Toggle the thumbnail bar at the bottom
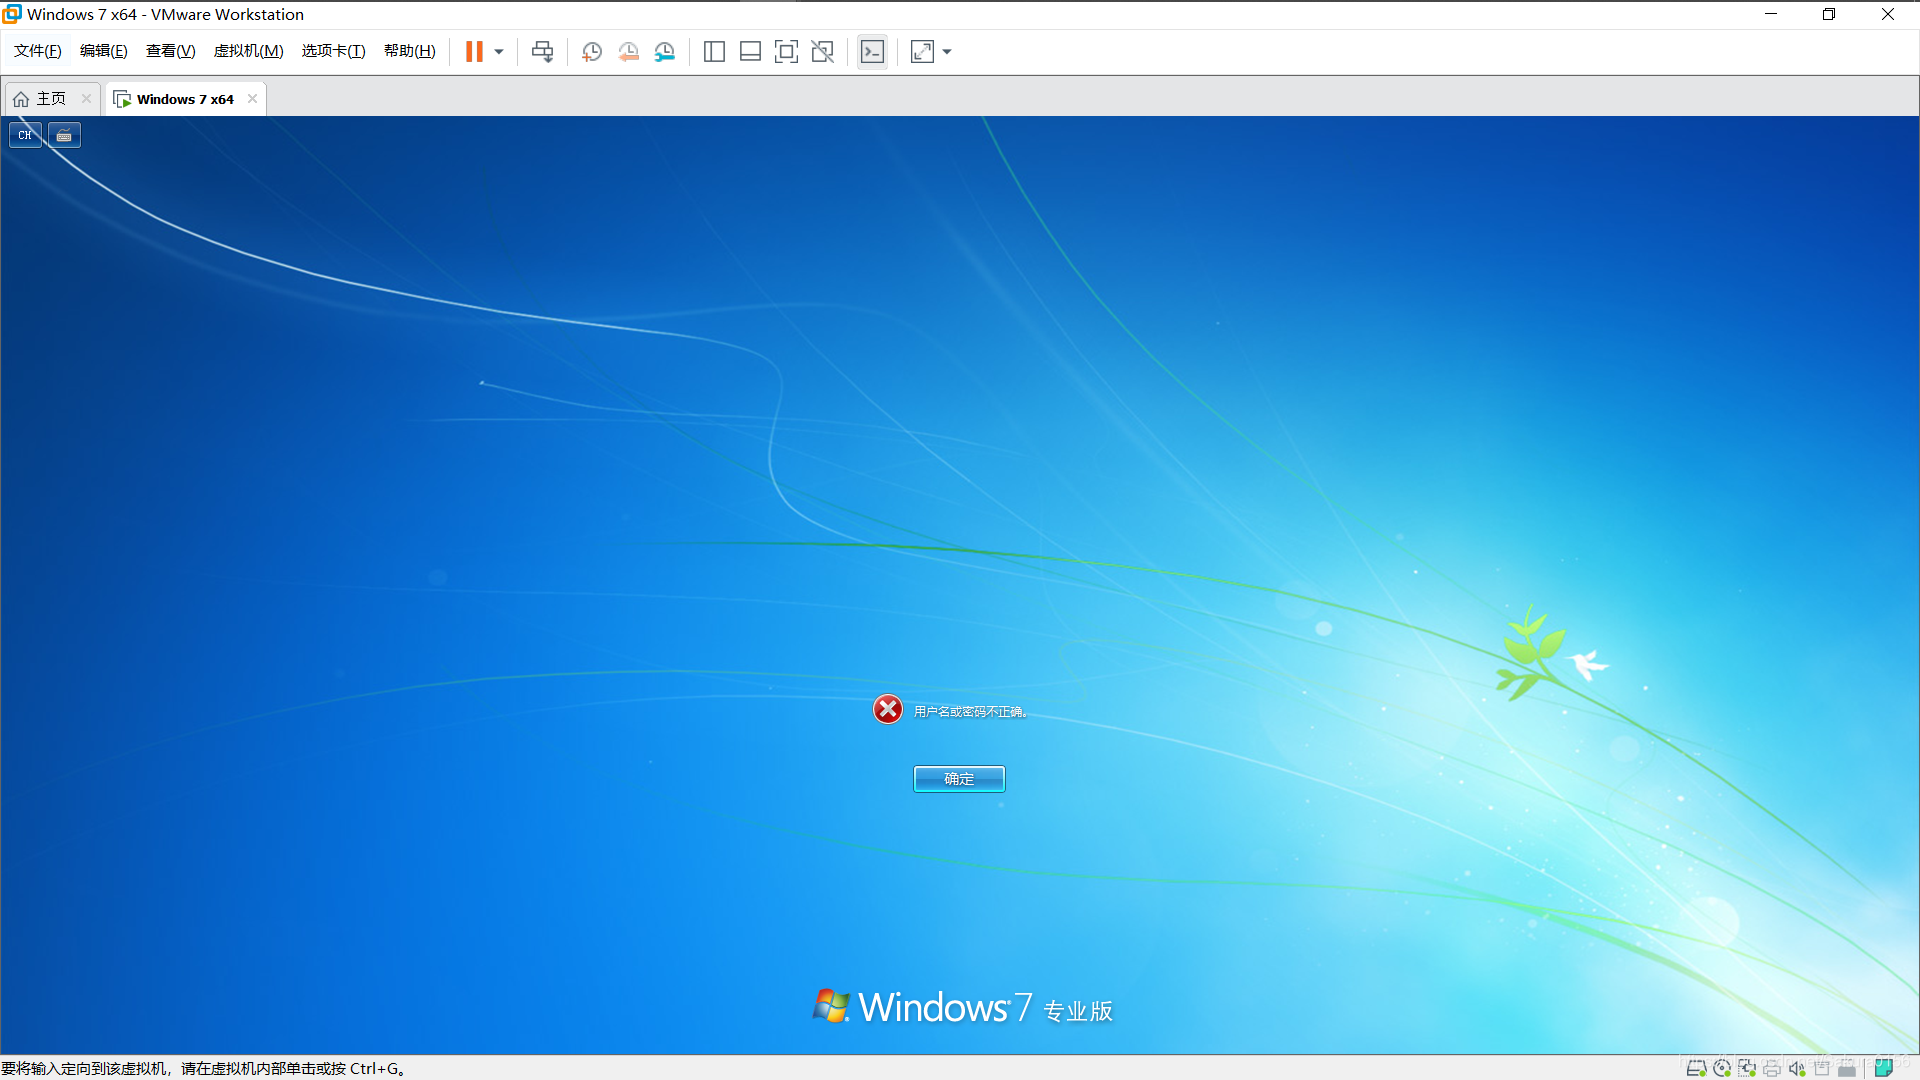The height and width of the screenshot is (1080, 1920). (x=750, y=52)
